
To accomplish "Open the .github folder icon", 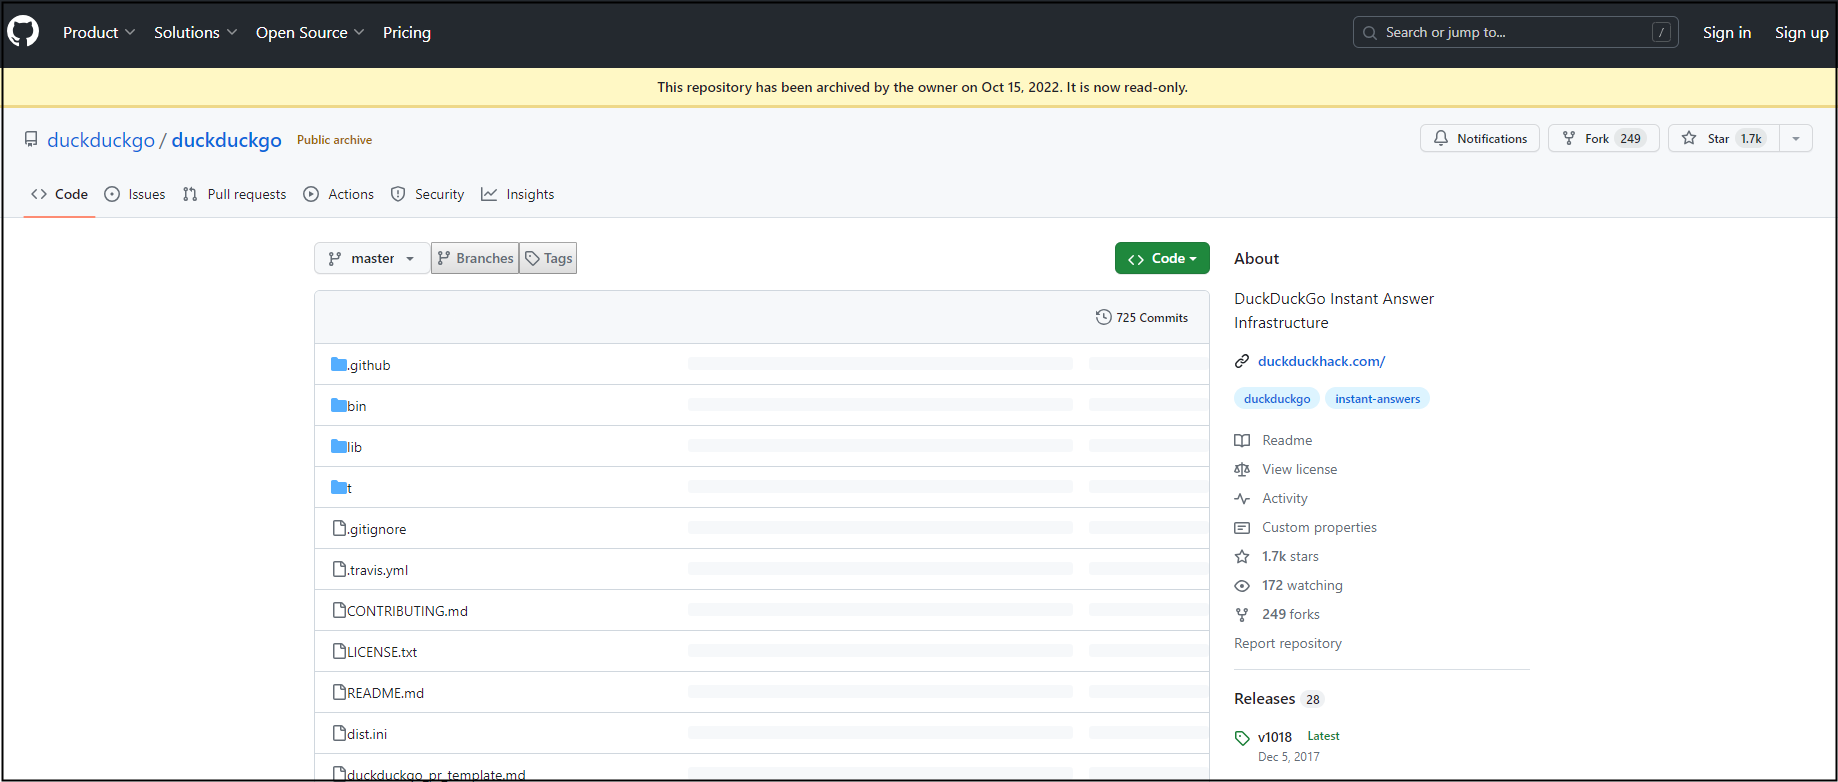I will pos(339,364).
